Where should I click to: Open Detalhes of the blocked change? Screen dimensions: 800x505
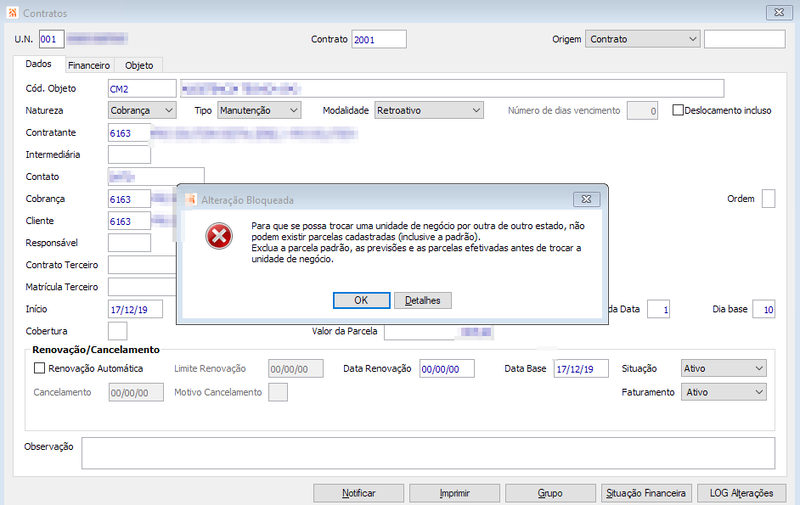tap(422, 300)
